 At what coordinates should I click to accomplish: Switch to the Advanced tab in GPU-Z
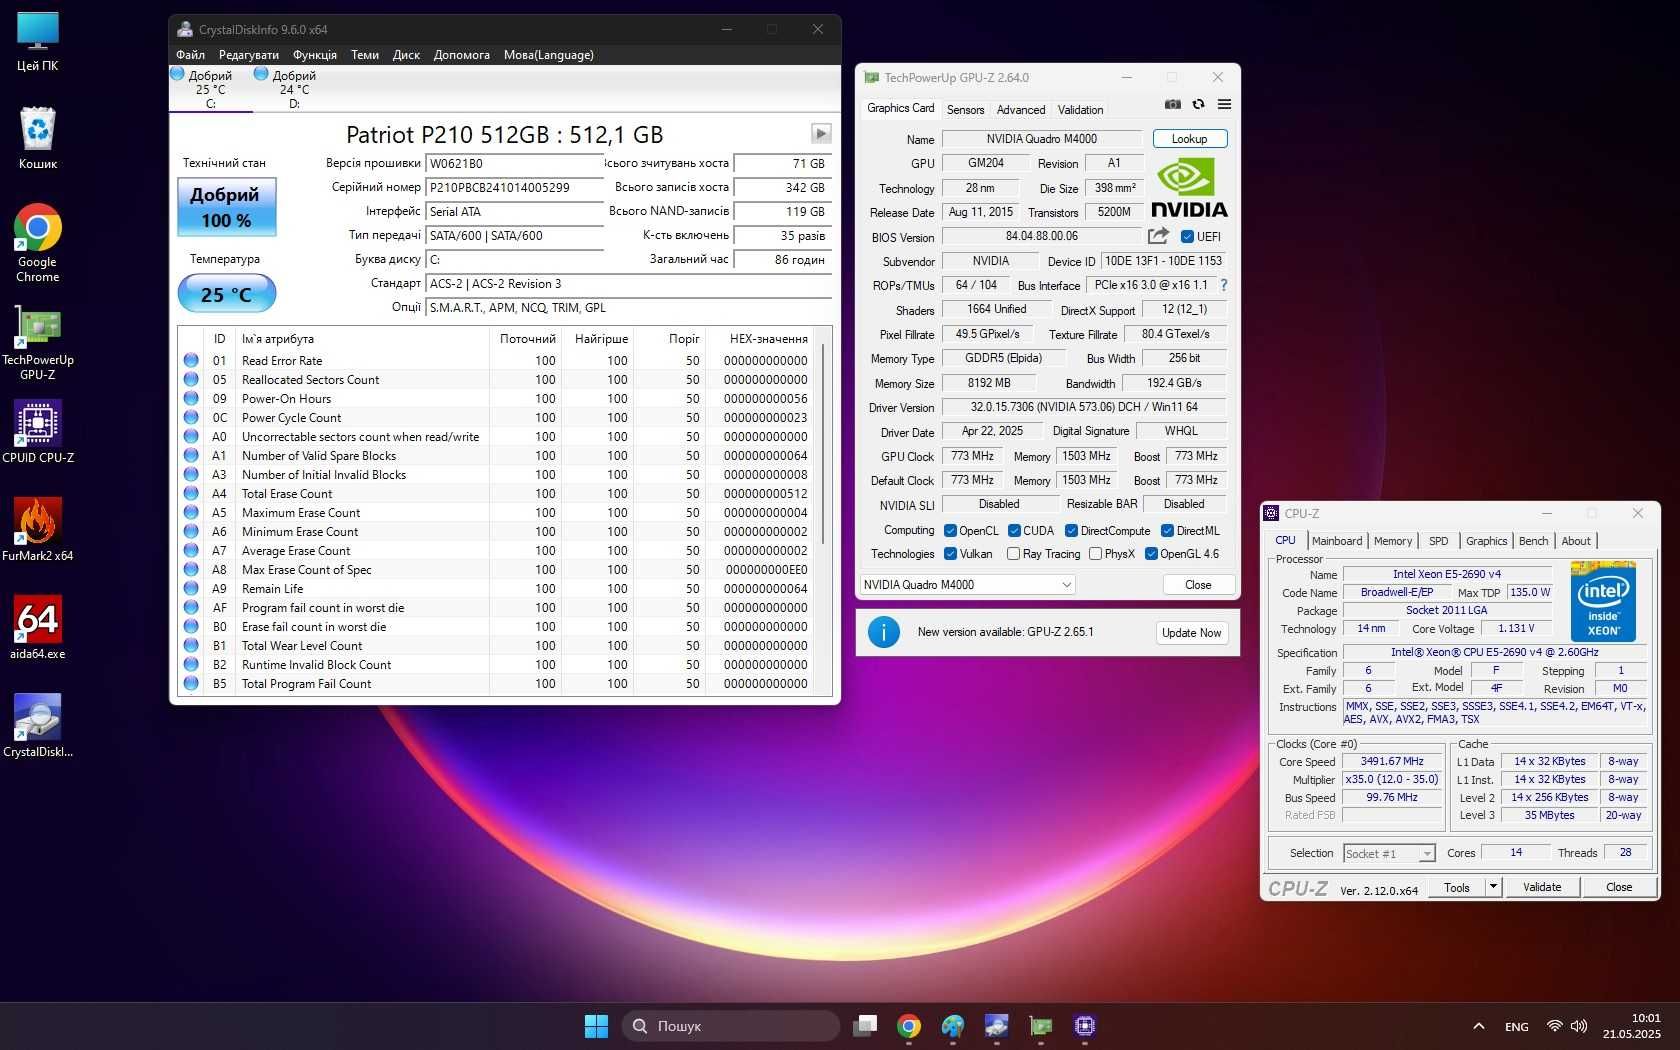[1021, 110]
